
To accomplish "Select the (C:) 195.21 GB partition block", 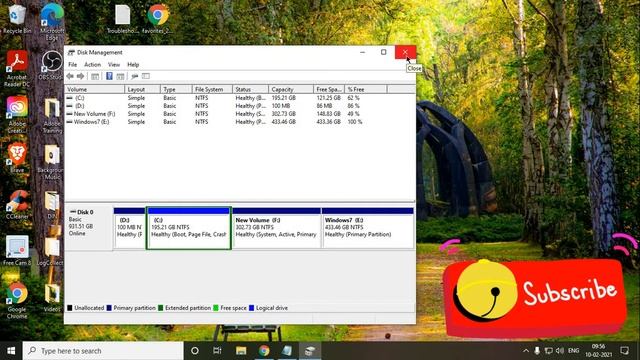I will click(x=189, y=228).
